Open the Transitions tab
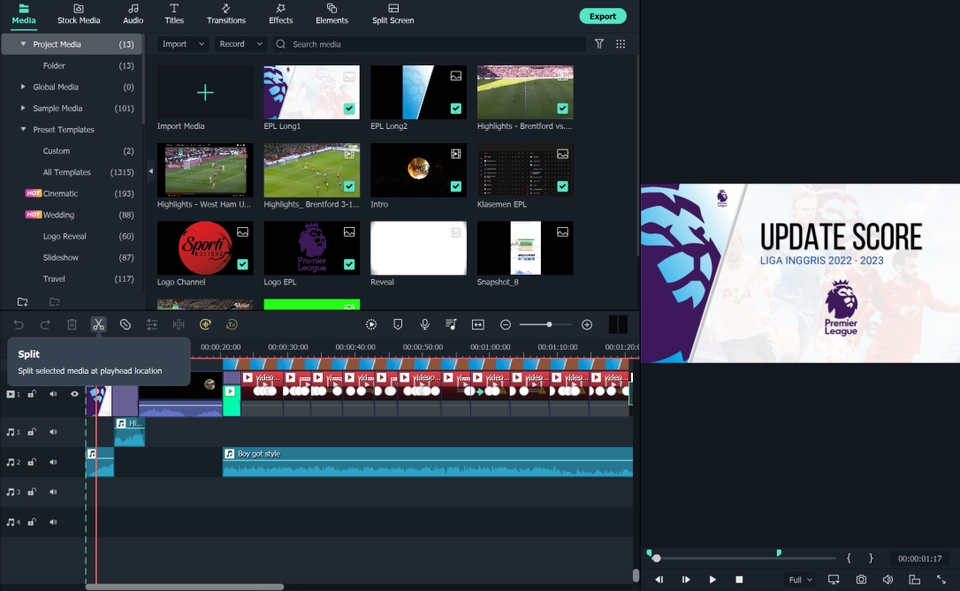Image resolution: width=960 pixels, height=591 pixels. click(226, 14)
